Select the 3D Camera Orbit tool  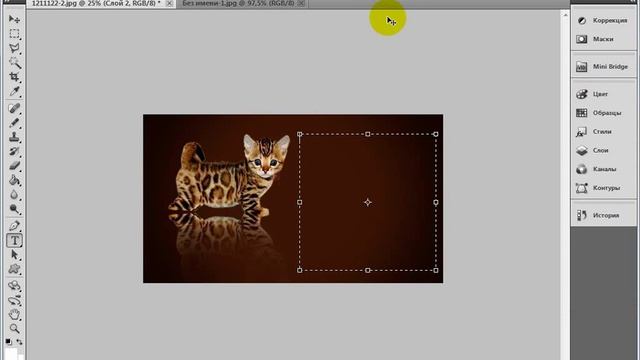(x=14, y=301)
